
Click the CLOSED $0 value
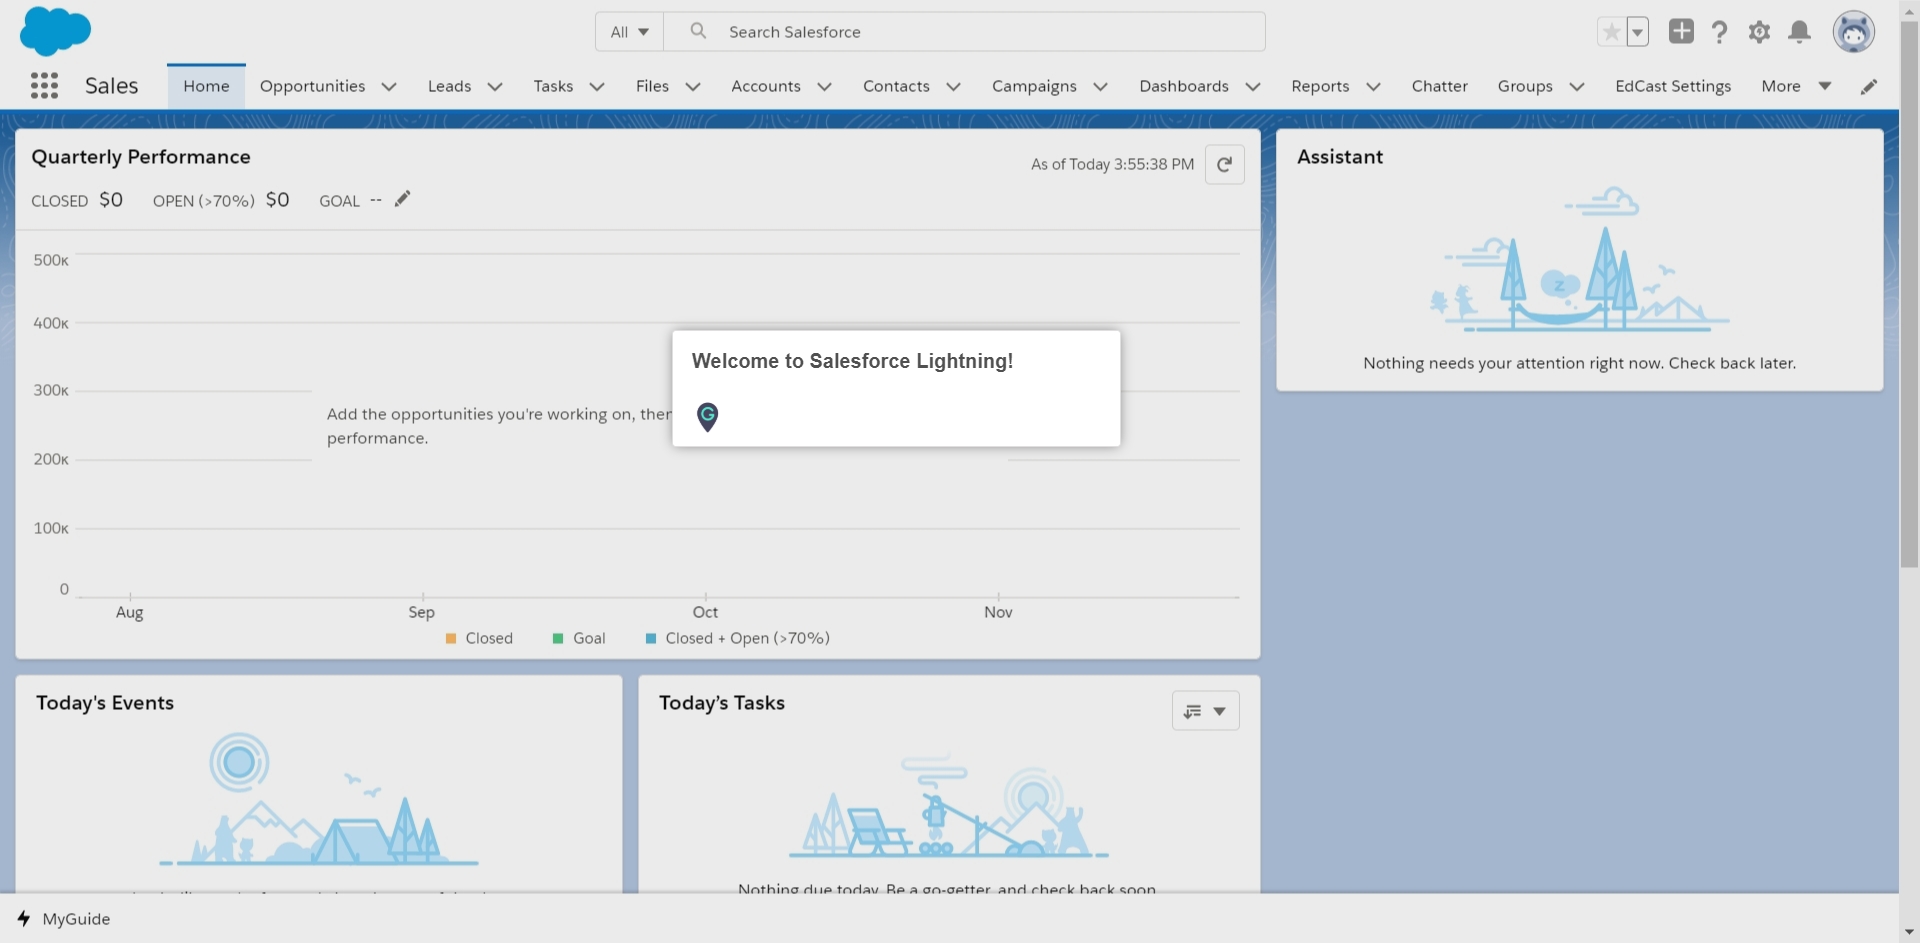tap(111, 200)
